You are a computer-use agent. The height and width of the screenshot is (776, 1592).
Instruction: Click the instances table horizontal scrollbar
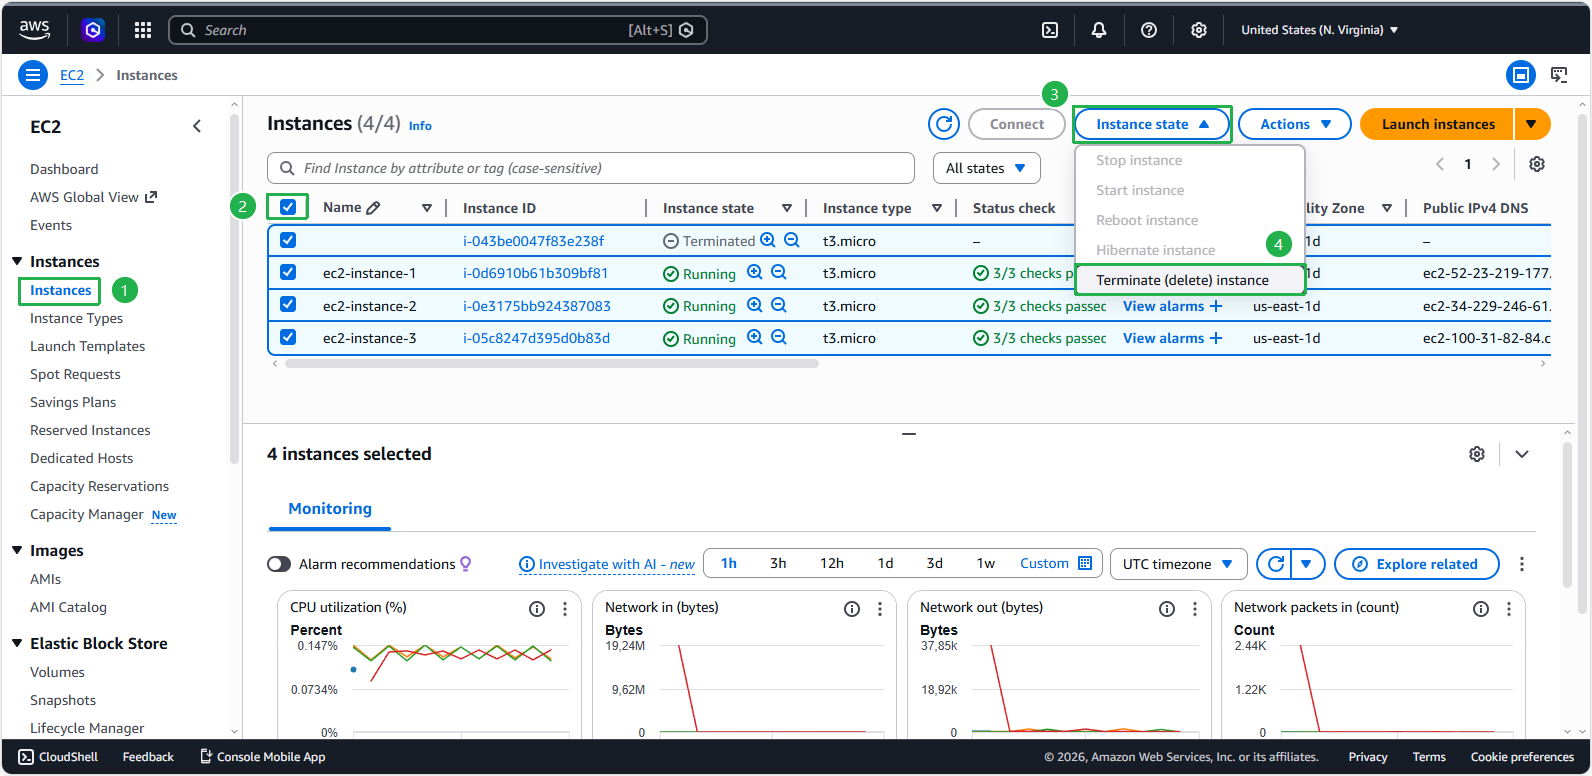[x=552, y=364]
